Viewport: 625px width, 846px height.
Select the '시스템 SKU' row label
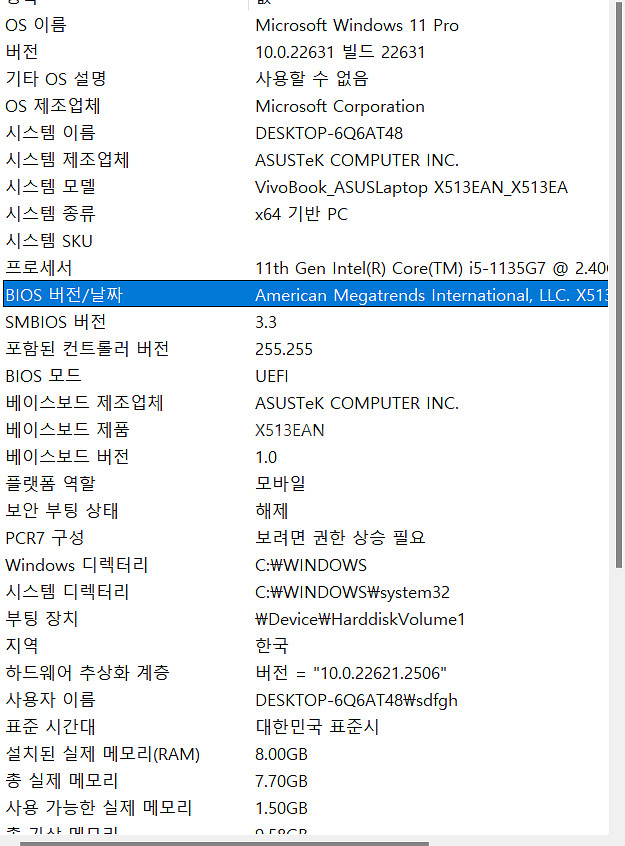49,241
